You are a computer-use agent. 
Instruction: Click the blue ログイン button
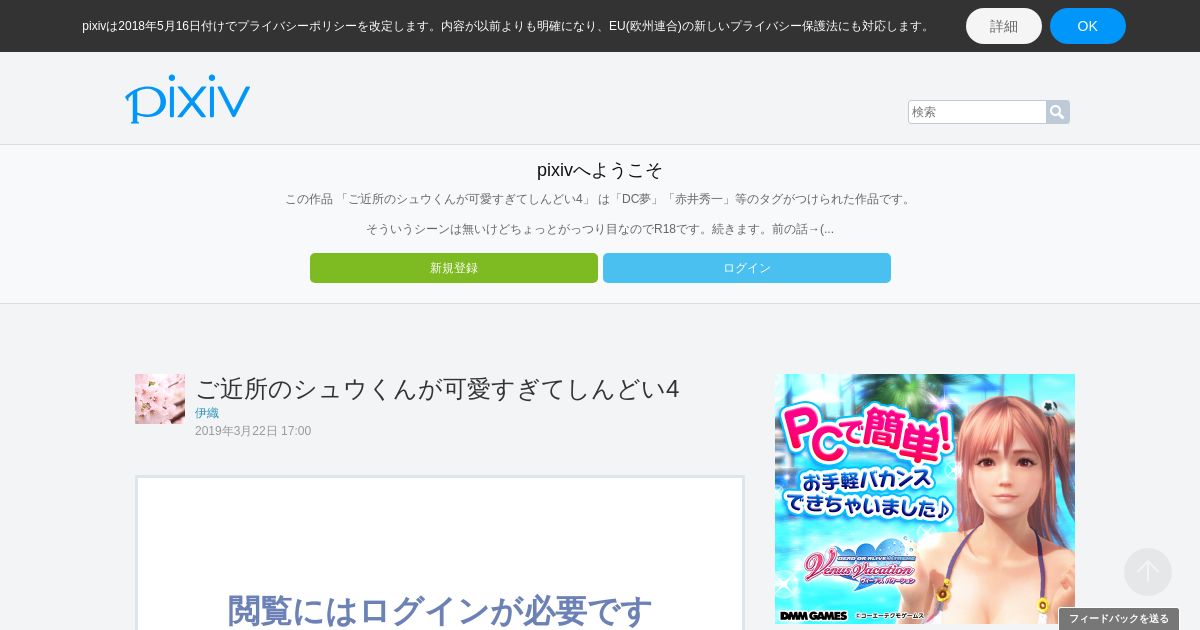[747, 268]
